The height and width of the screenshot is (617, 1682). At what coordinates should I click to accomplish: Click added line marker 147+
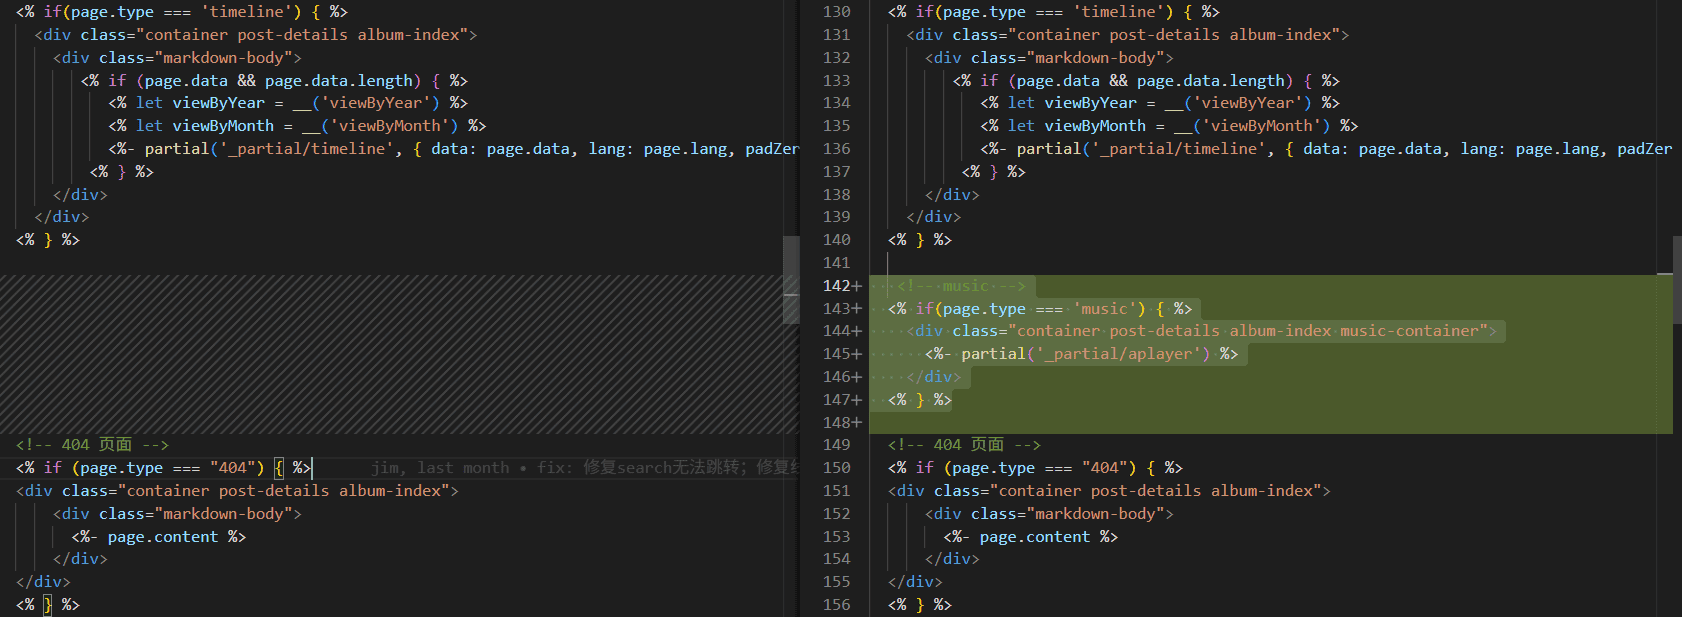click(x=842, y=400)
